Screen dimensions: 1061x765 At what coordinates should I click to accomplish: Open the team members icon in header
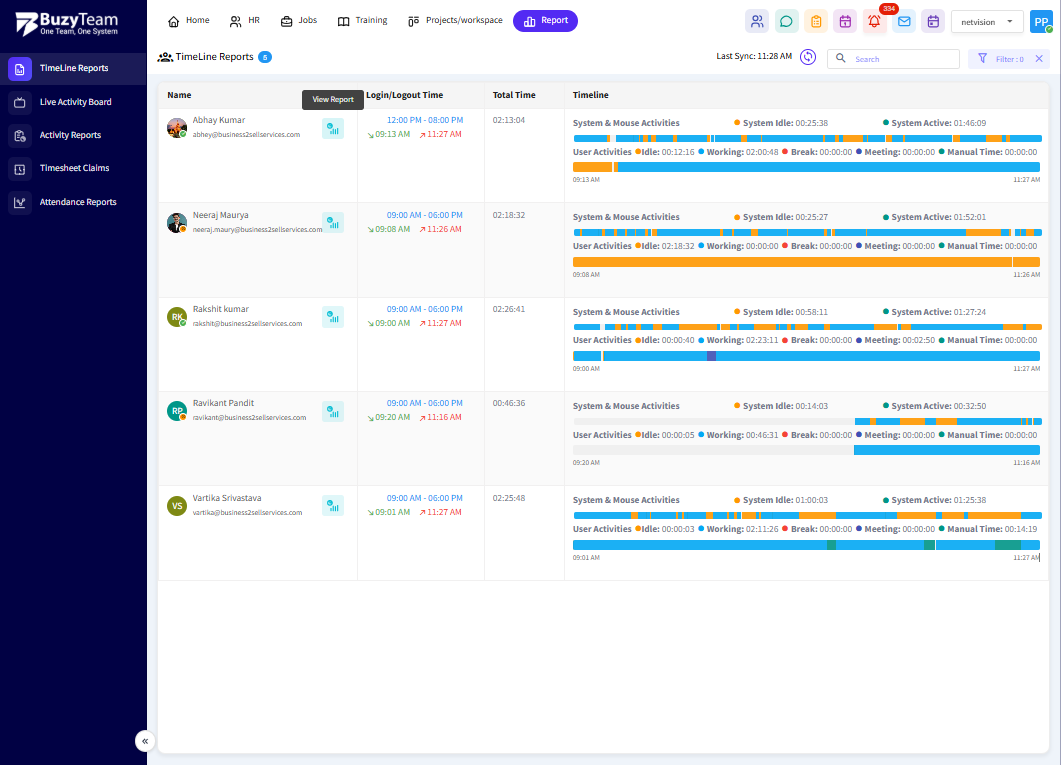[757, 22]
